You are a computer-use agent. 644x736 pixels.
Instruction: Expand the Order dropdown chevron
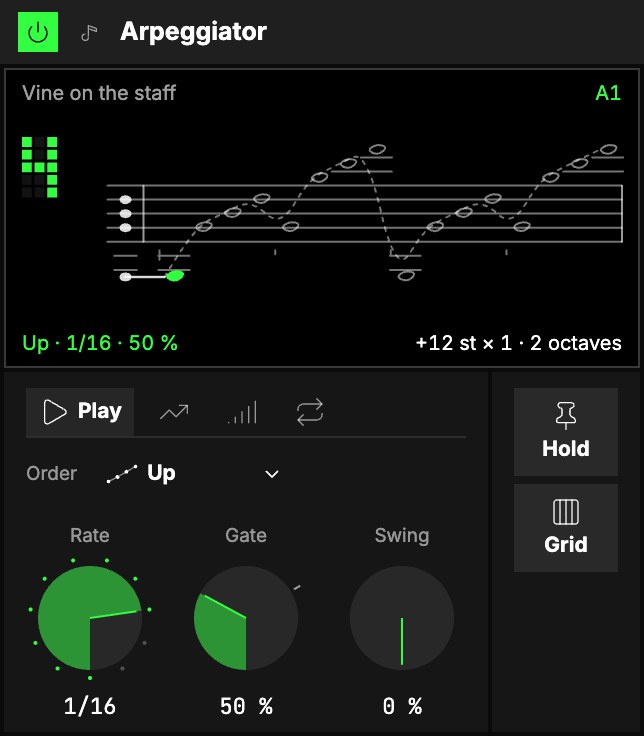(x=272, y=474)
